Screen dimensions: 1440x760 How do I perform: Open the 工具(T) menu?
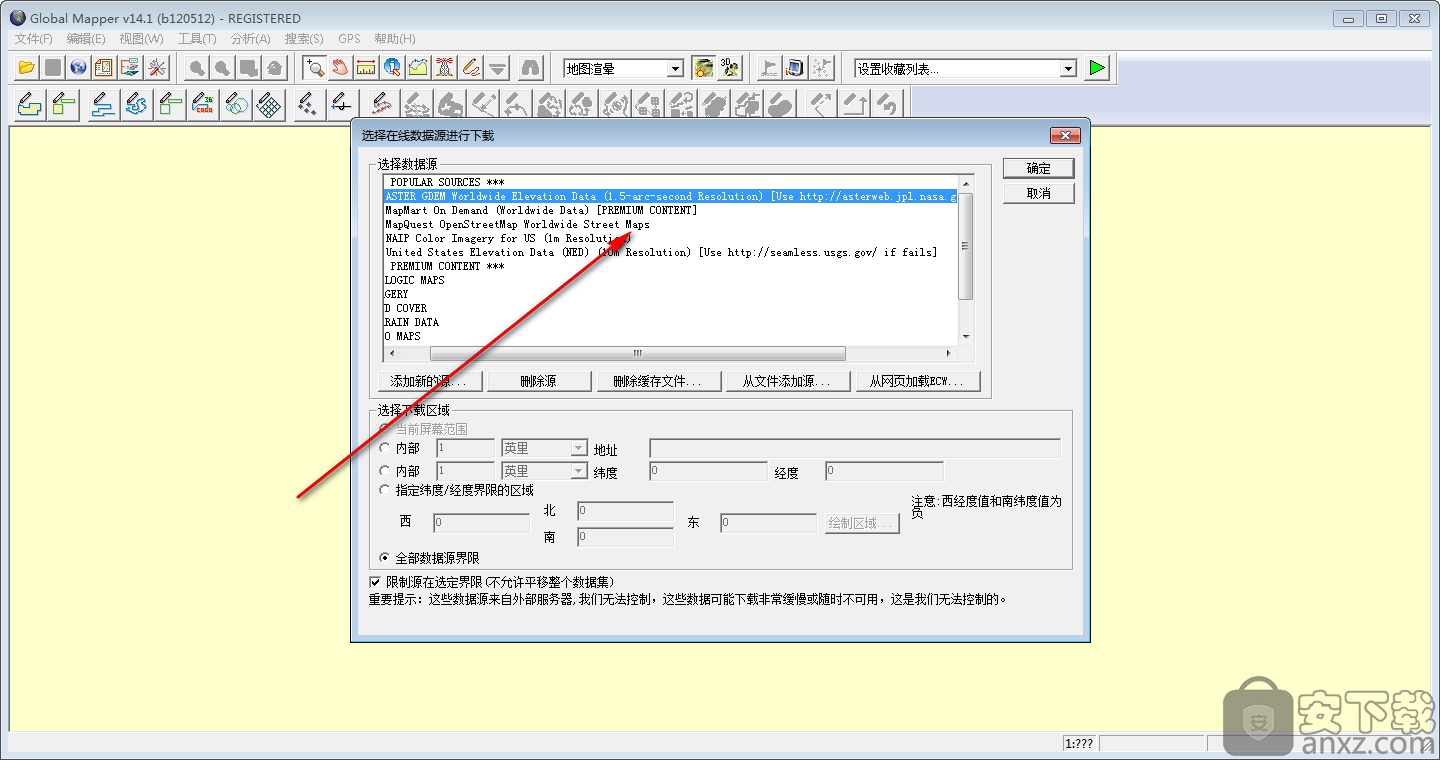coord(197,39)
